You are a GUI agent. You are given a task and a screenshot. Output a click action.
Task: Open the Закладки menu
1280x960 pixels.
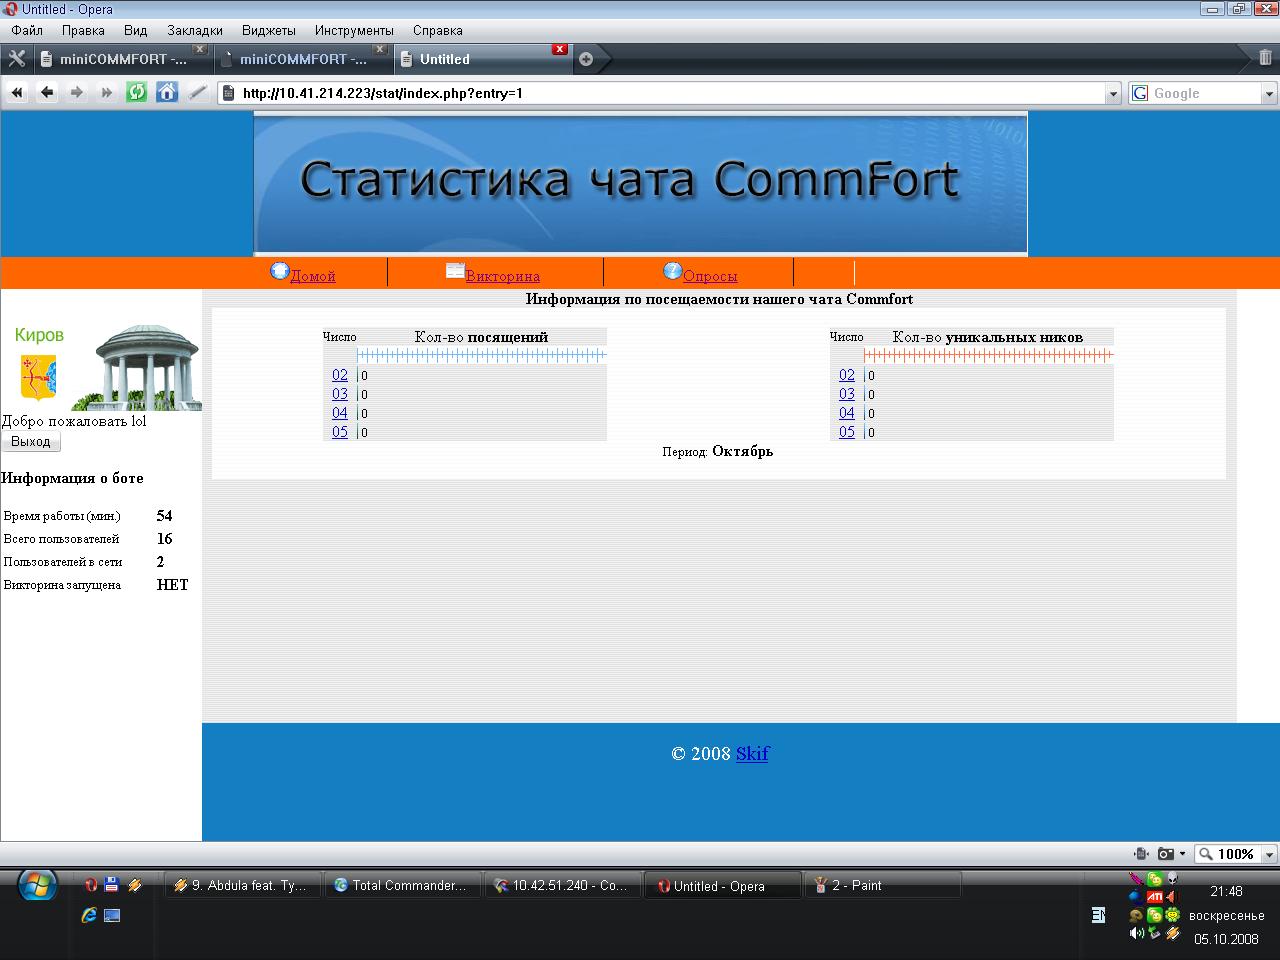pyautogui.click(x=195, y=30)
